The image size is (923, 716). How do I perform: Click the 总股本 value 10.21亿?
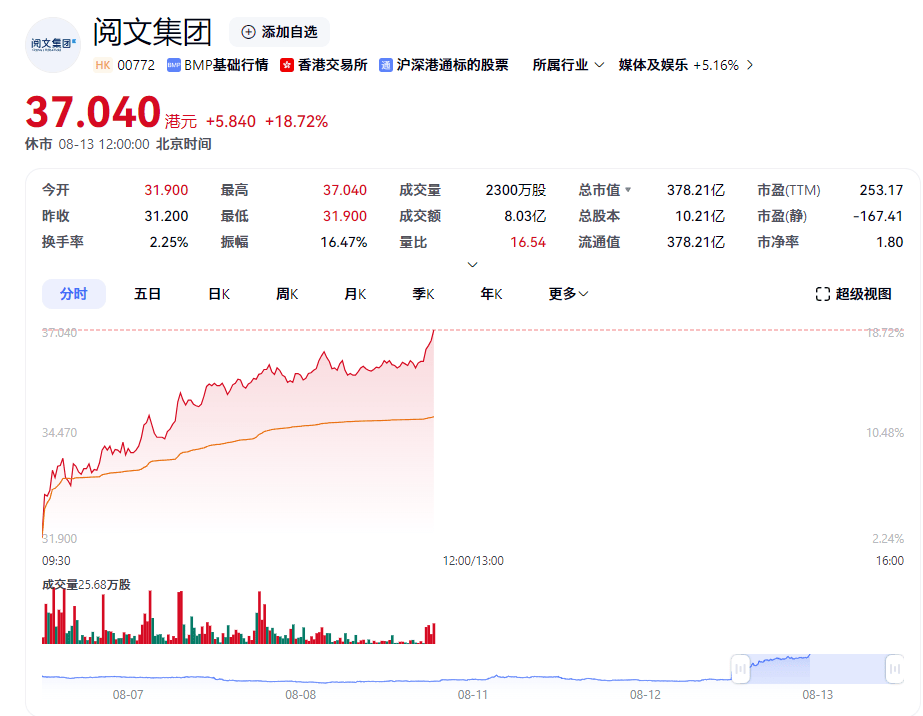pyautogui.click(x=699, y=216)
